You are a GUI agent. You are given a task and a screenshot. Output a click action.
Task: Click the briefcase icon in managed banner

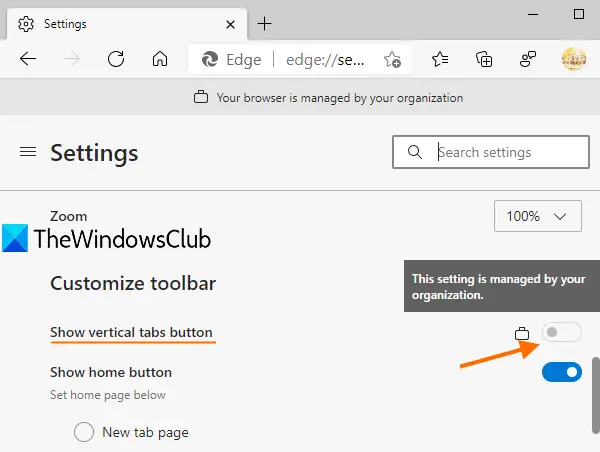[x=201, y=97]
